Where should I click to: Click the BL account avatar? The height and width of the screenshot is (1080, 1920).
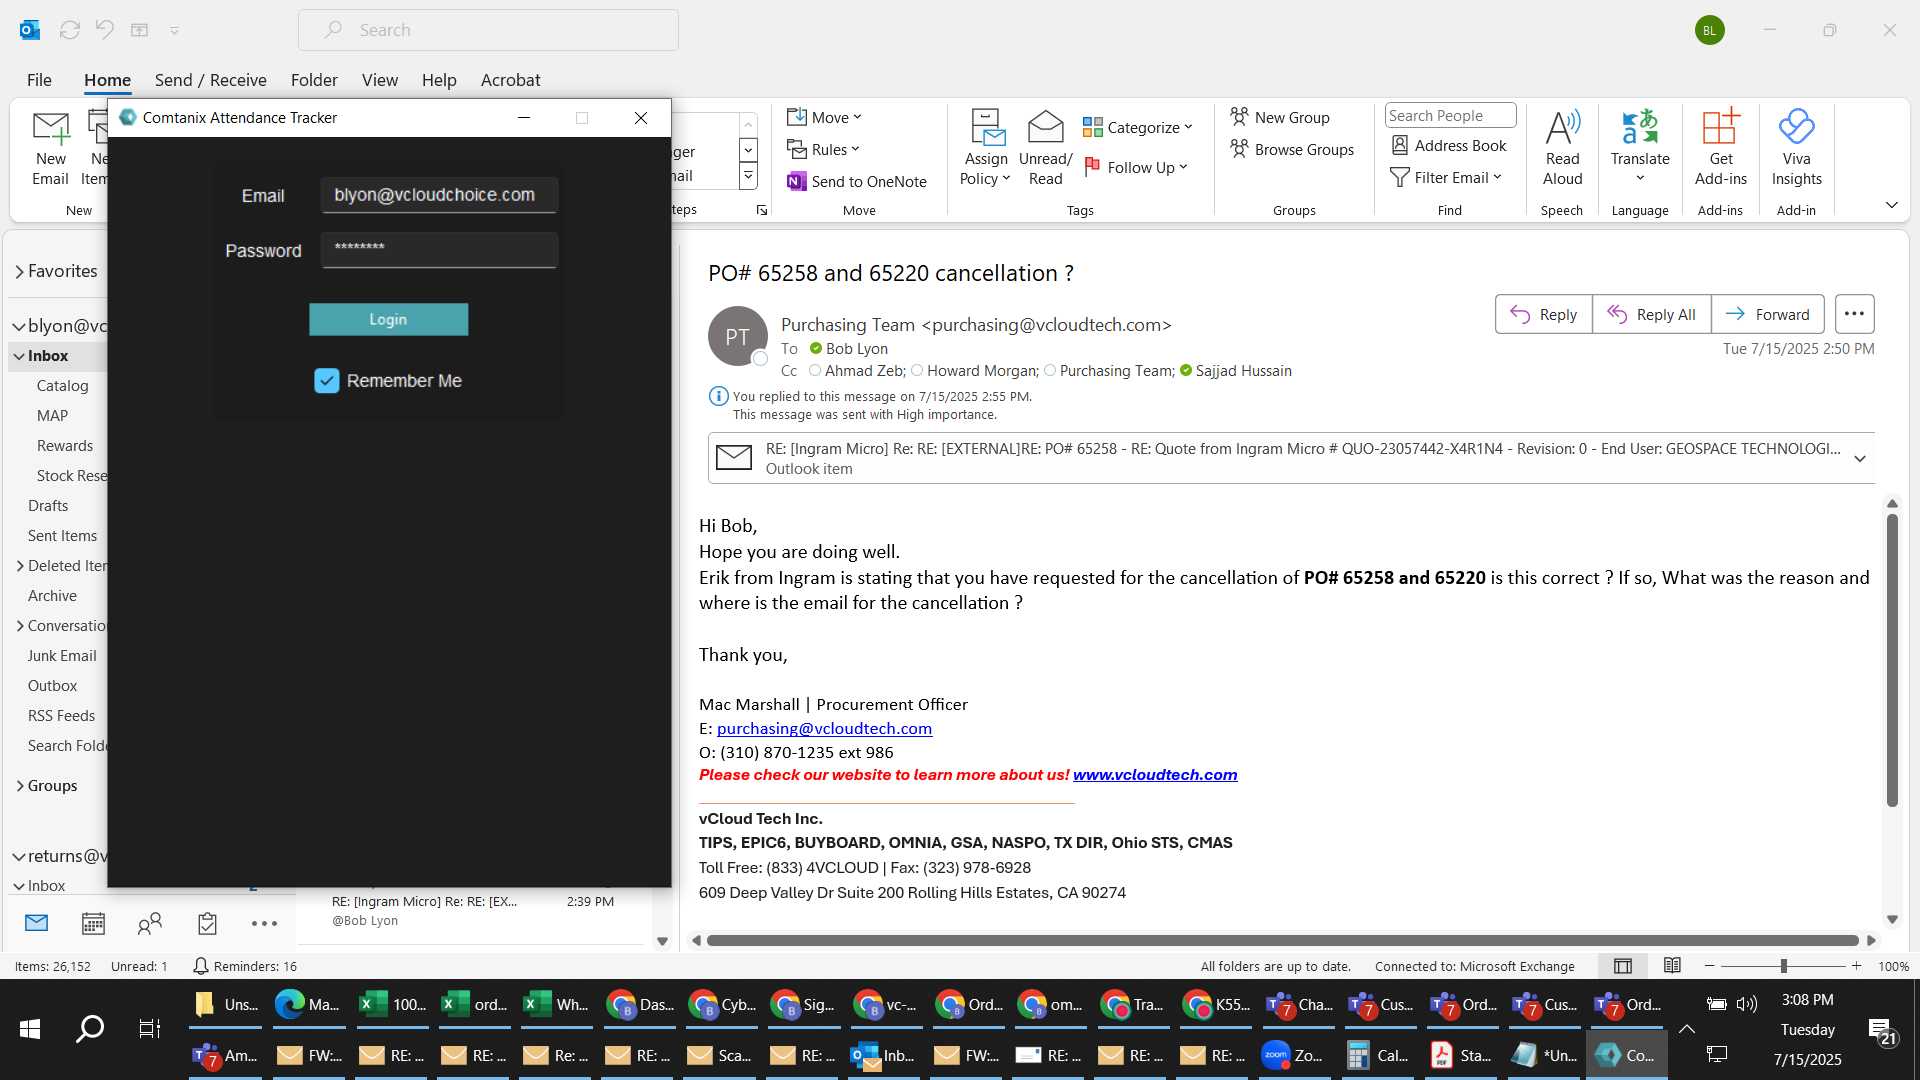1709,30
